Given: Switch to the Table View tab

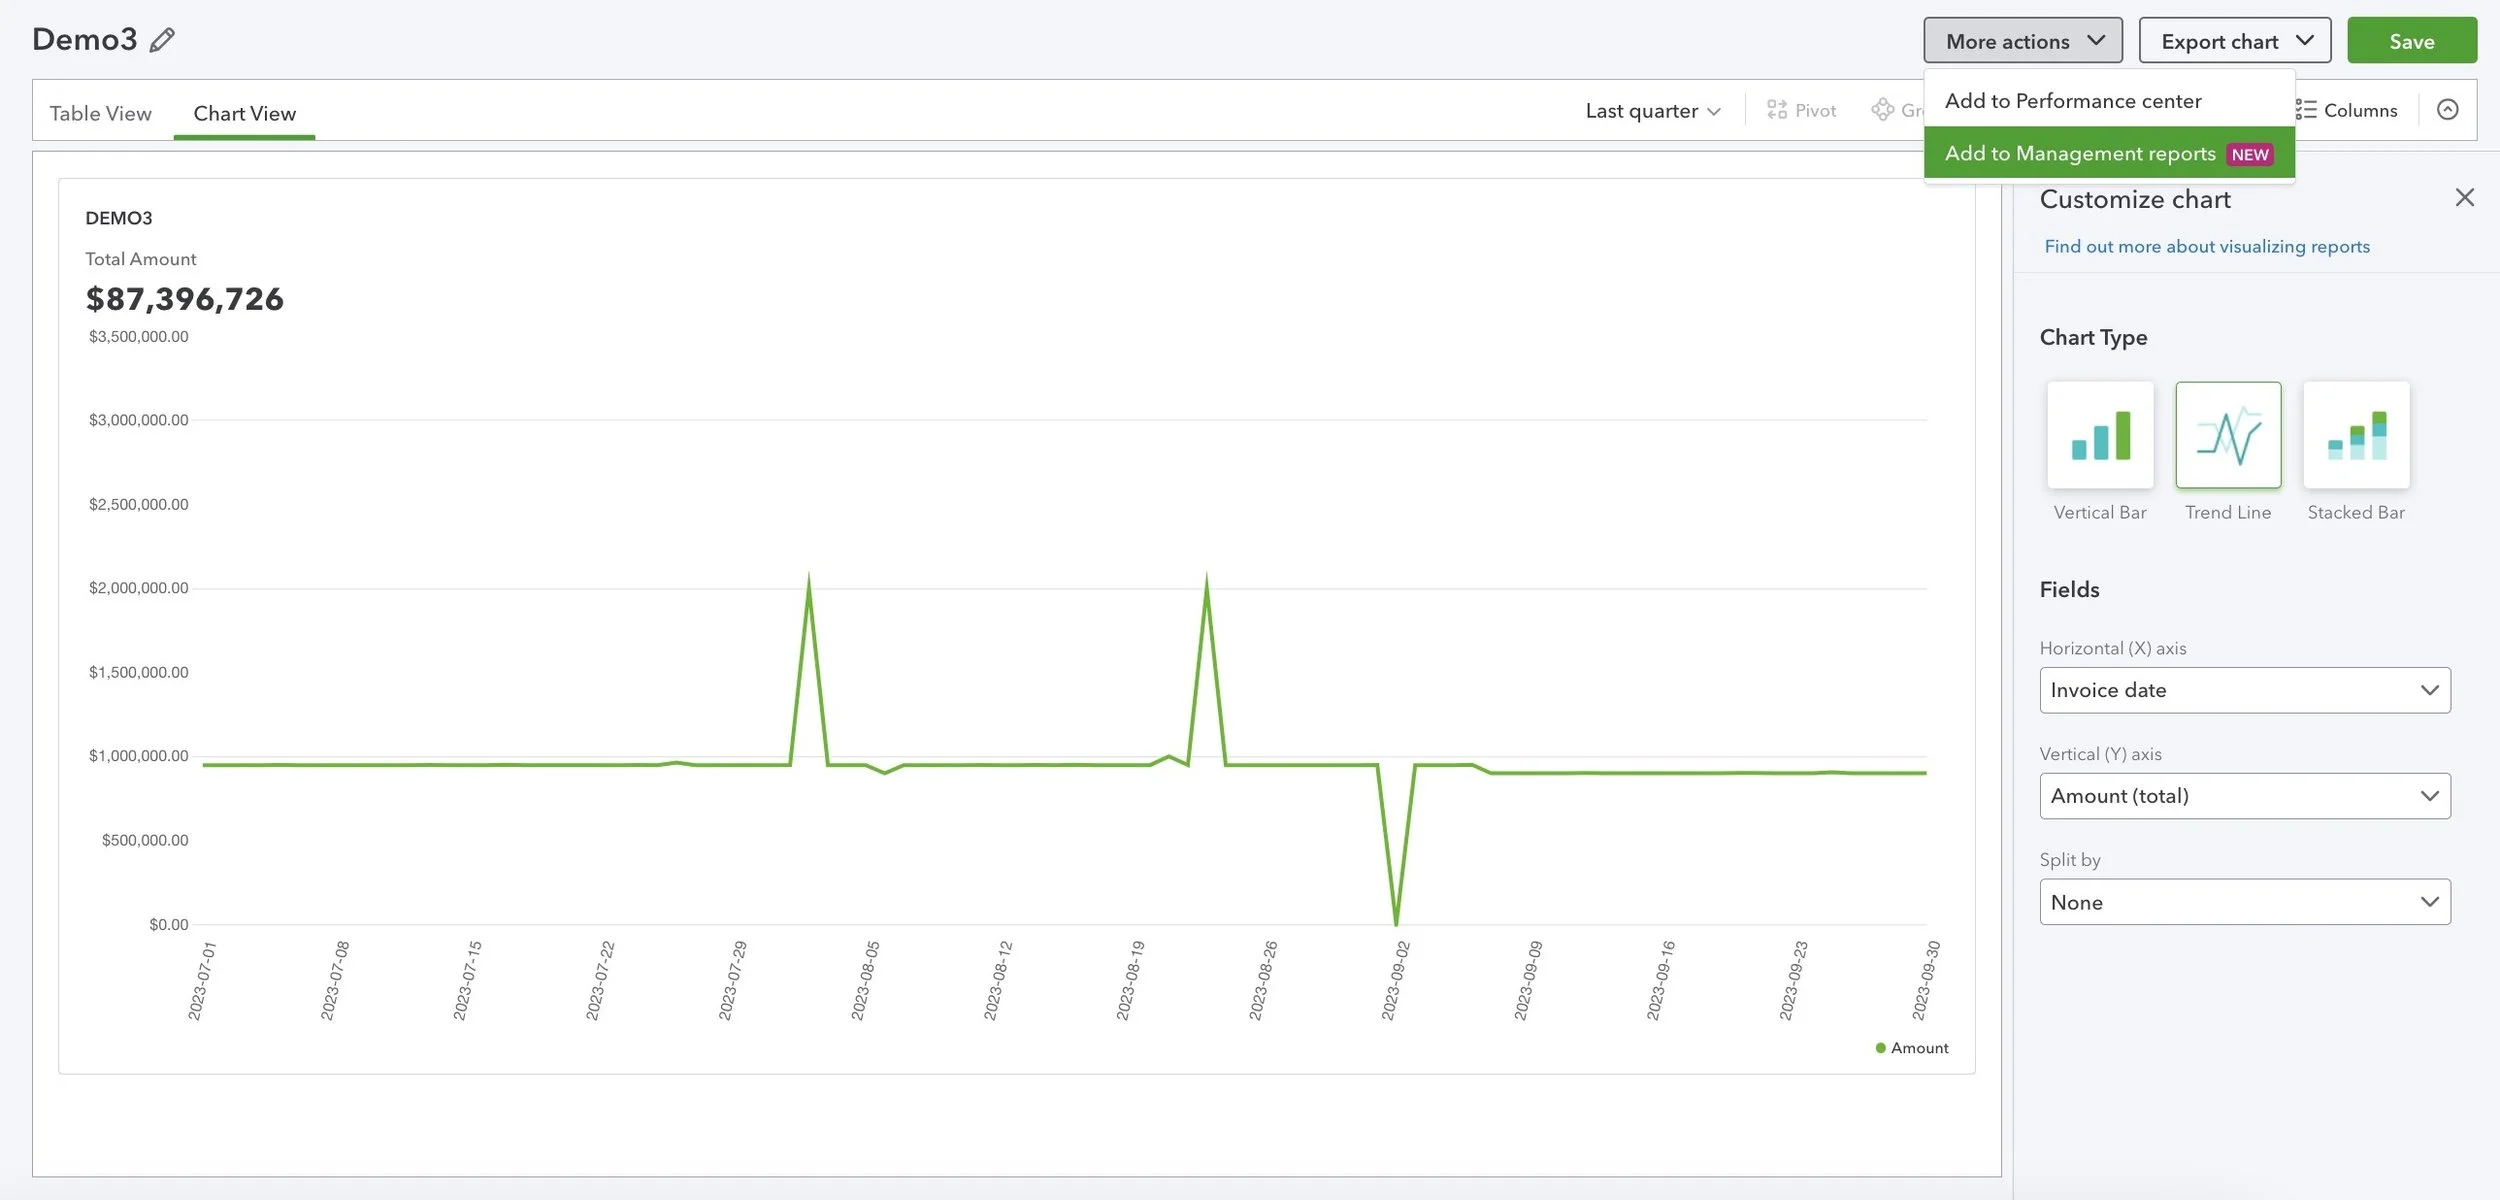Looking at the screenshot, I should click(101, 113).
